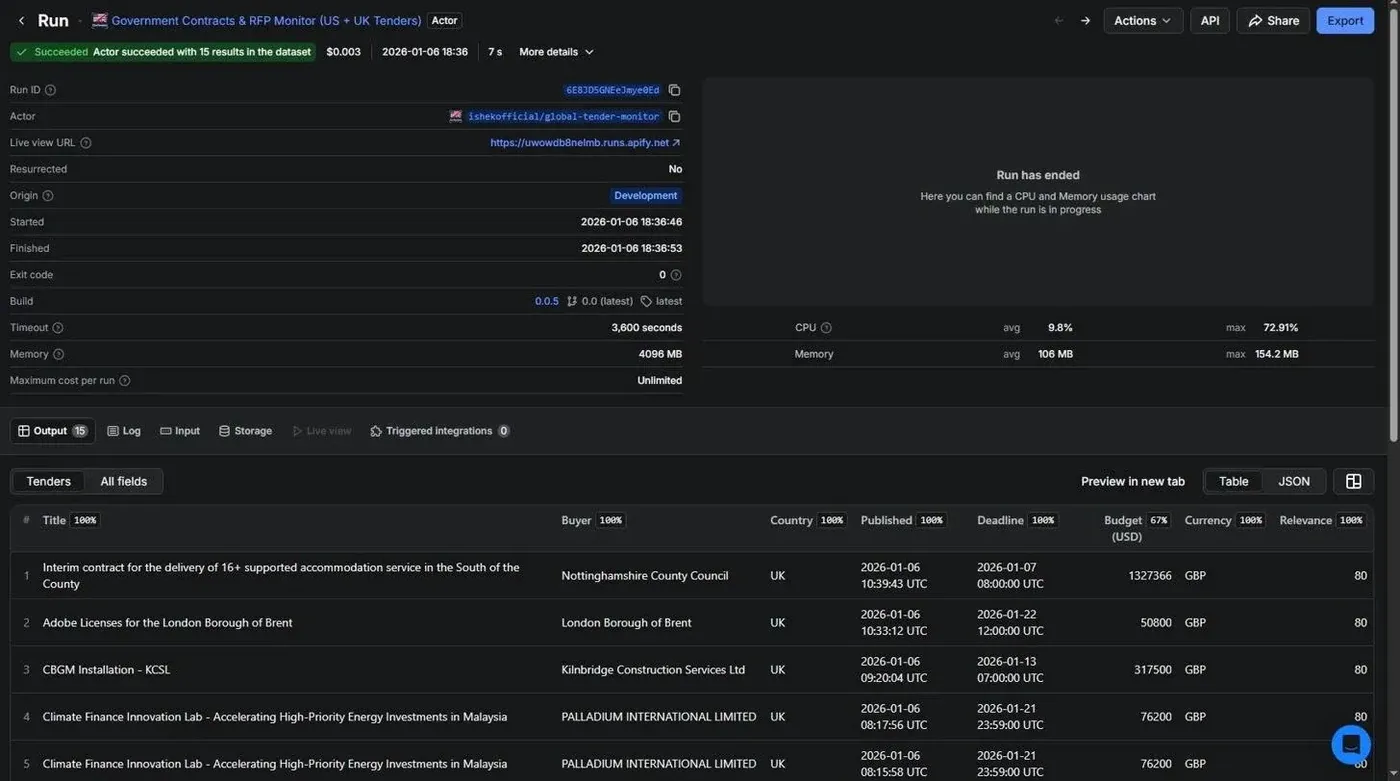Click the Development origin badge
The height and width of the screenshot is (781, 1400).
tap(646, 196)
